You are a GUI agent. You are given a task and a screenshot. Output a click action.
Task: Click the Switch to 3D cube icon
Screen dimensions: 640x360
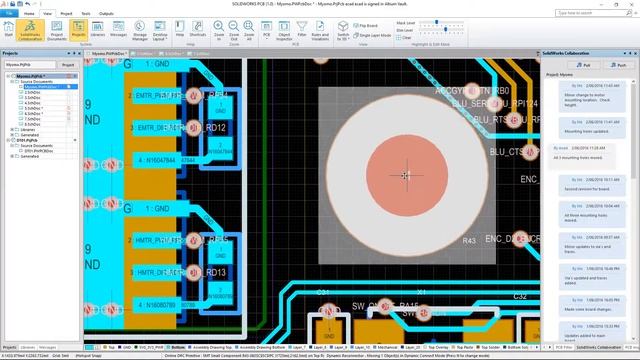tap(343, 31)
